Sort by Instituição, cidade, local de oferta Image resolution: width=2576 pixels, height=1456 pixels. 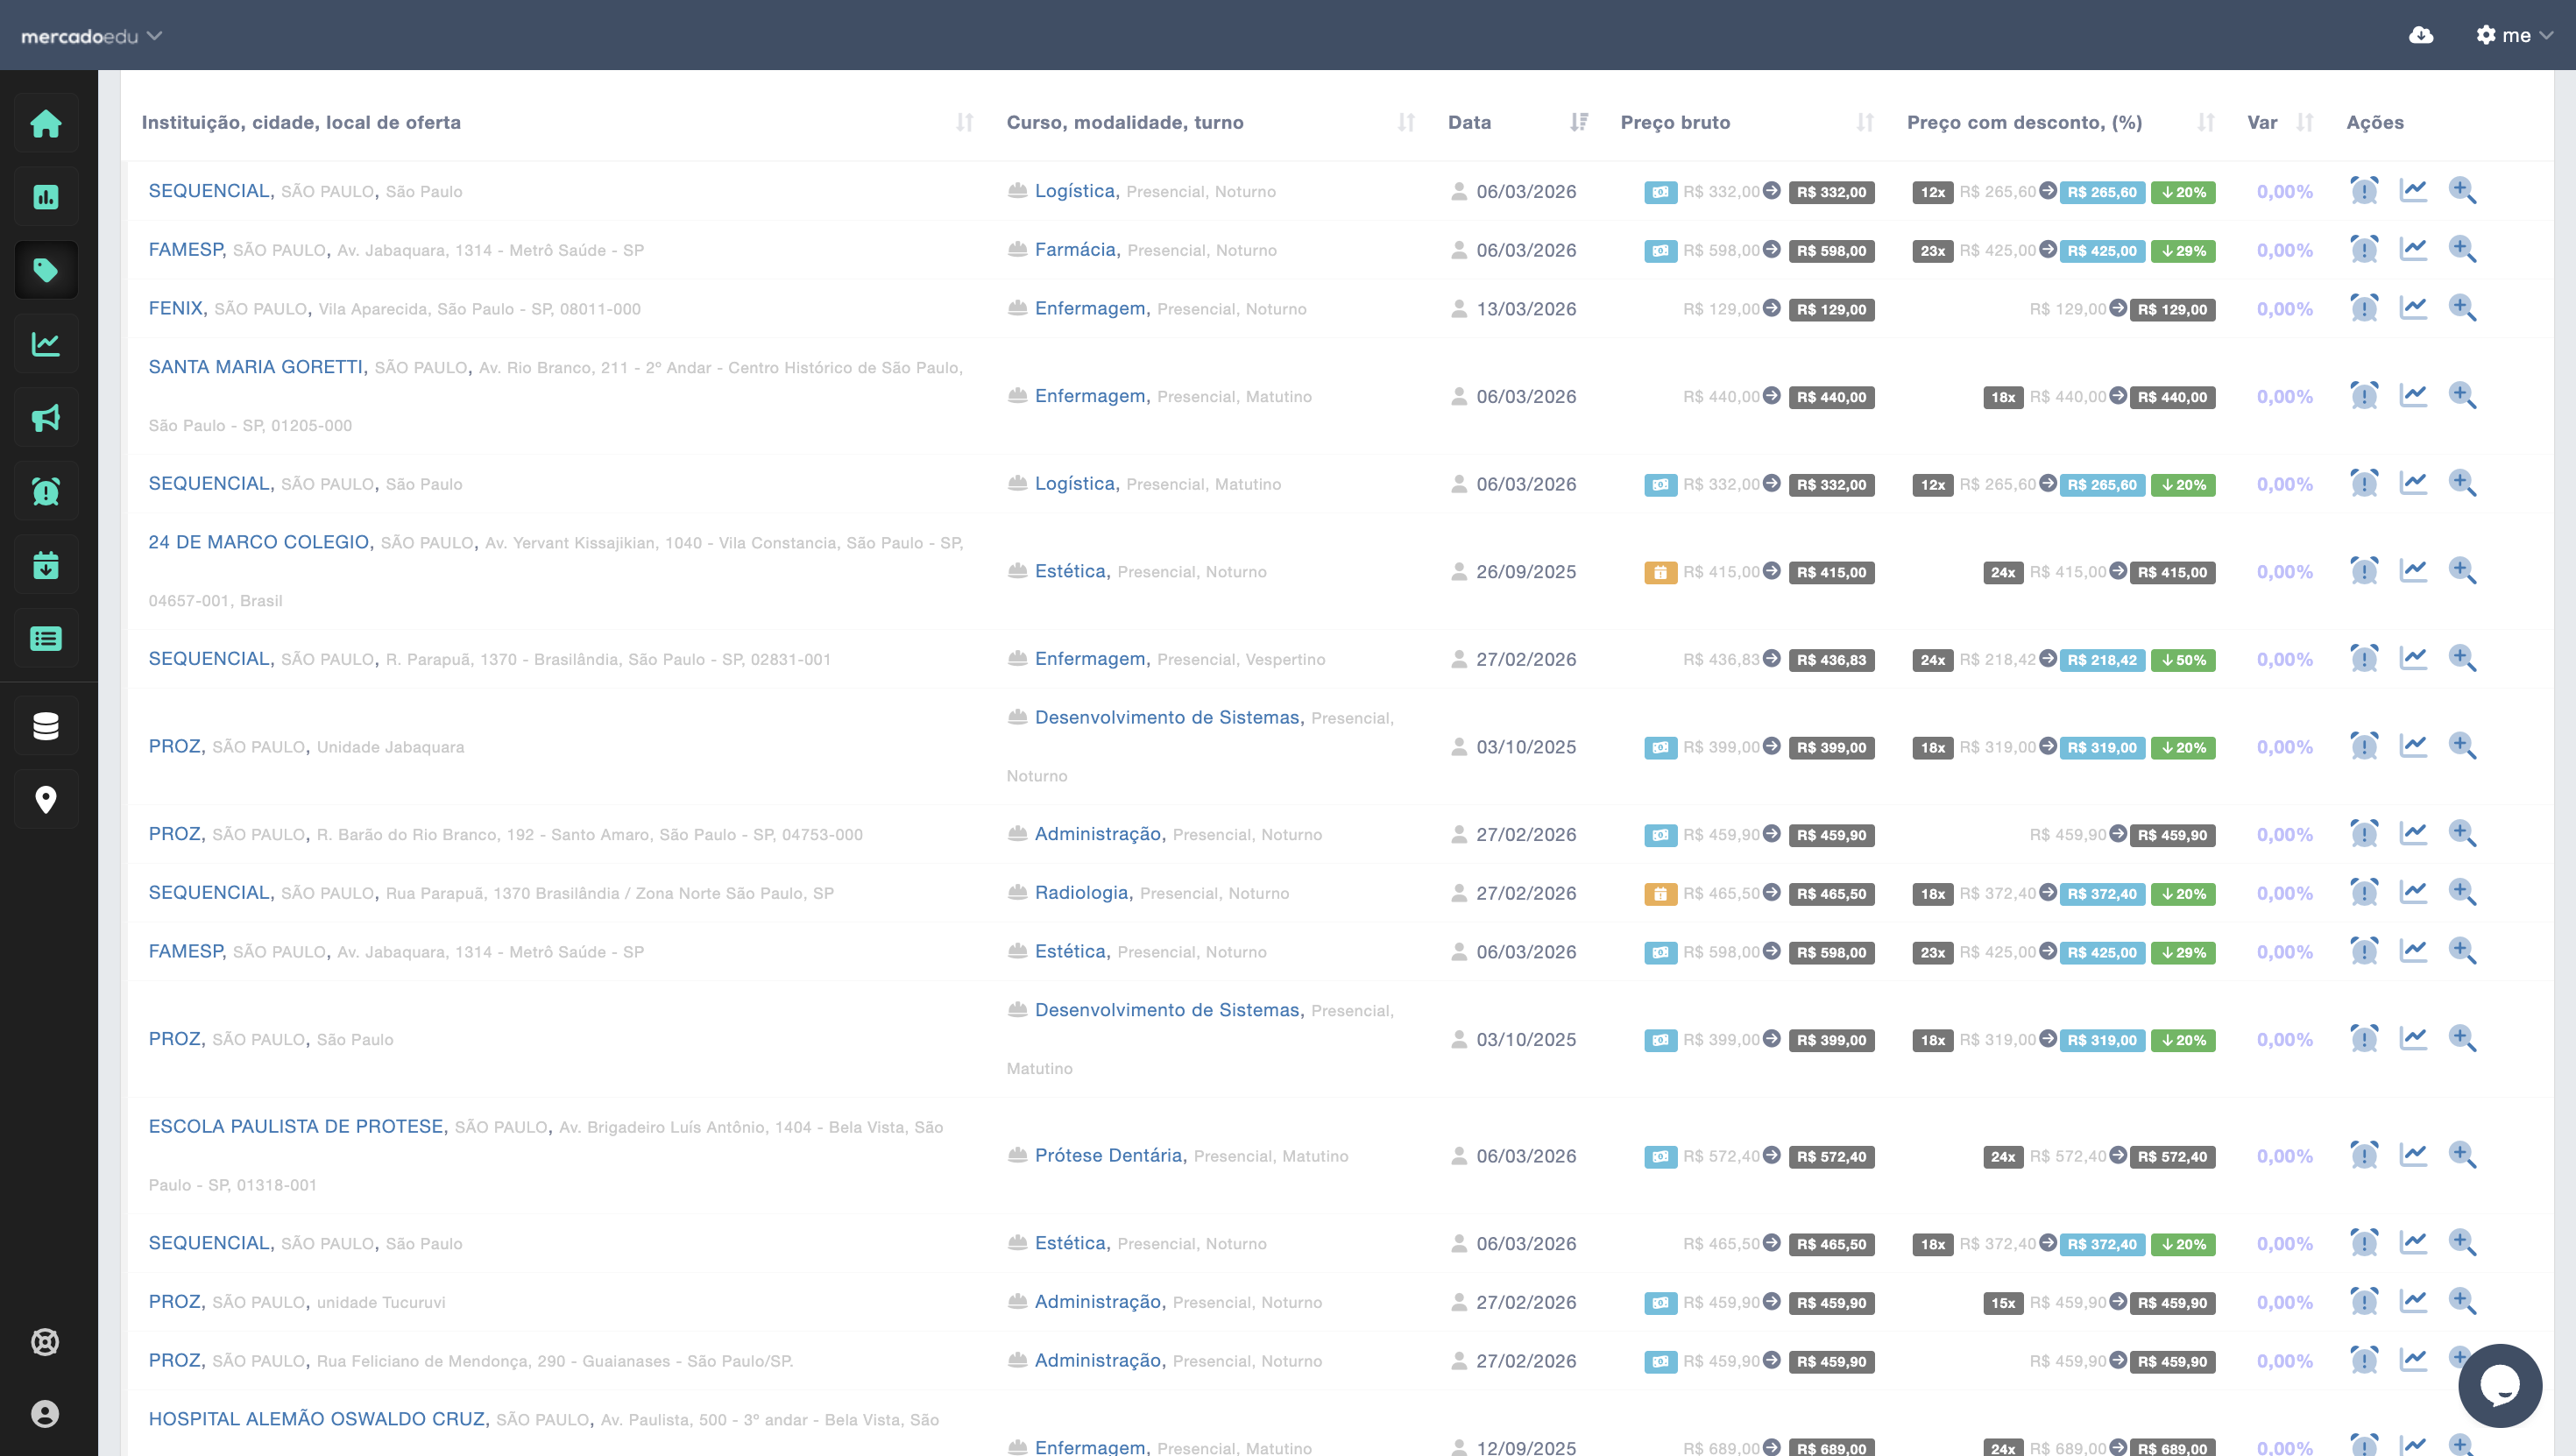point(964,122)
